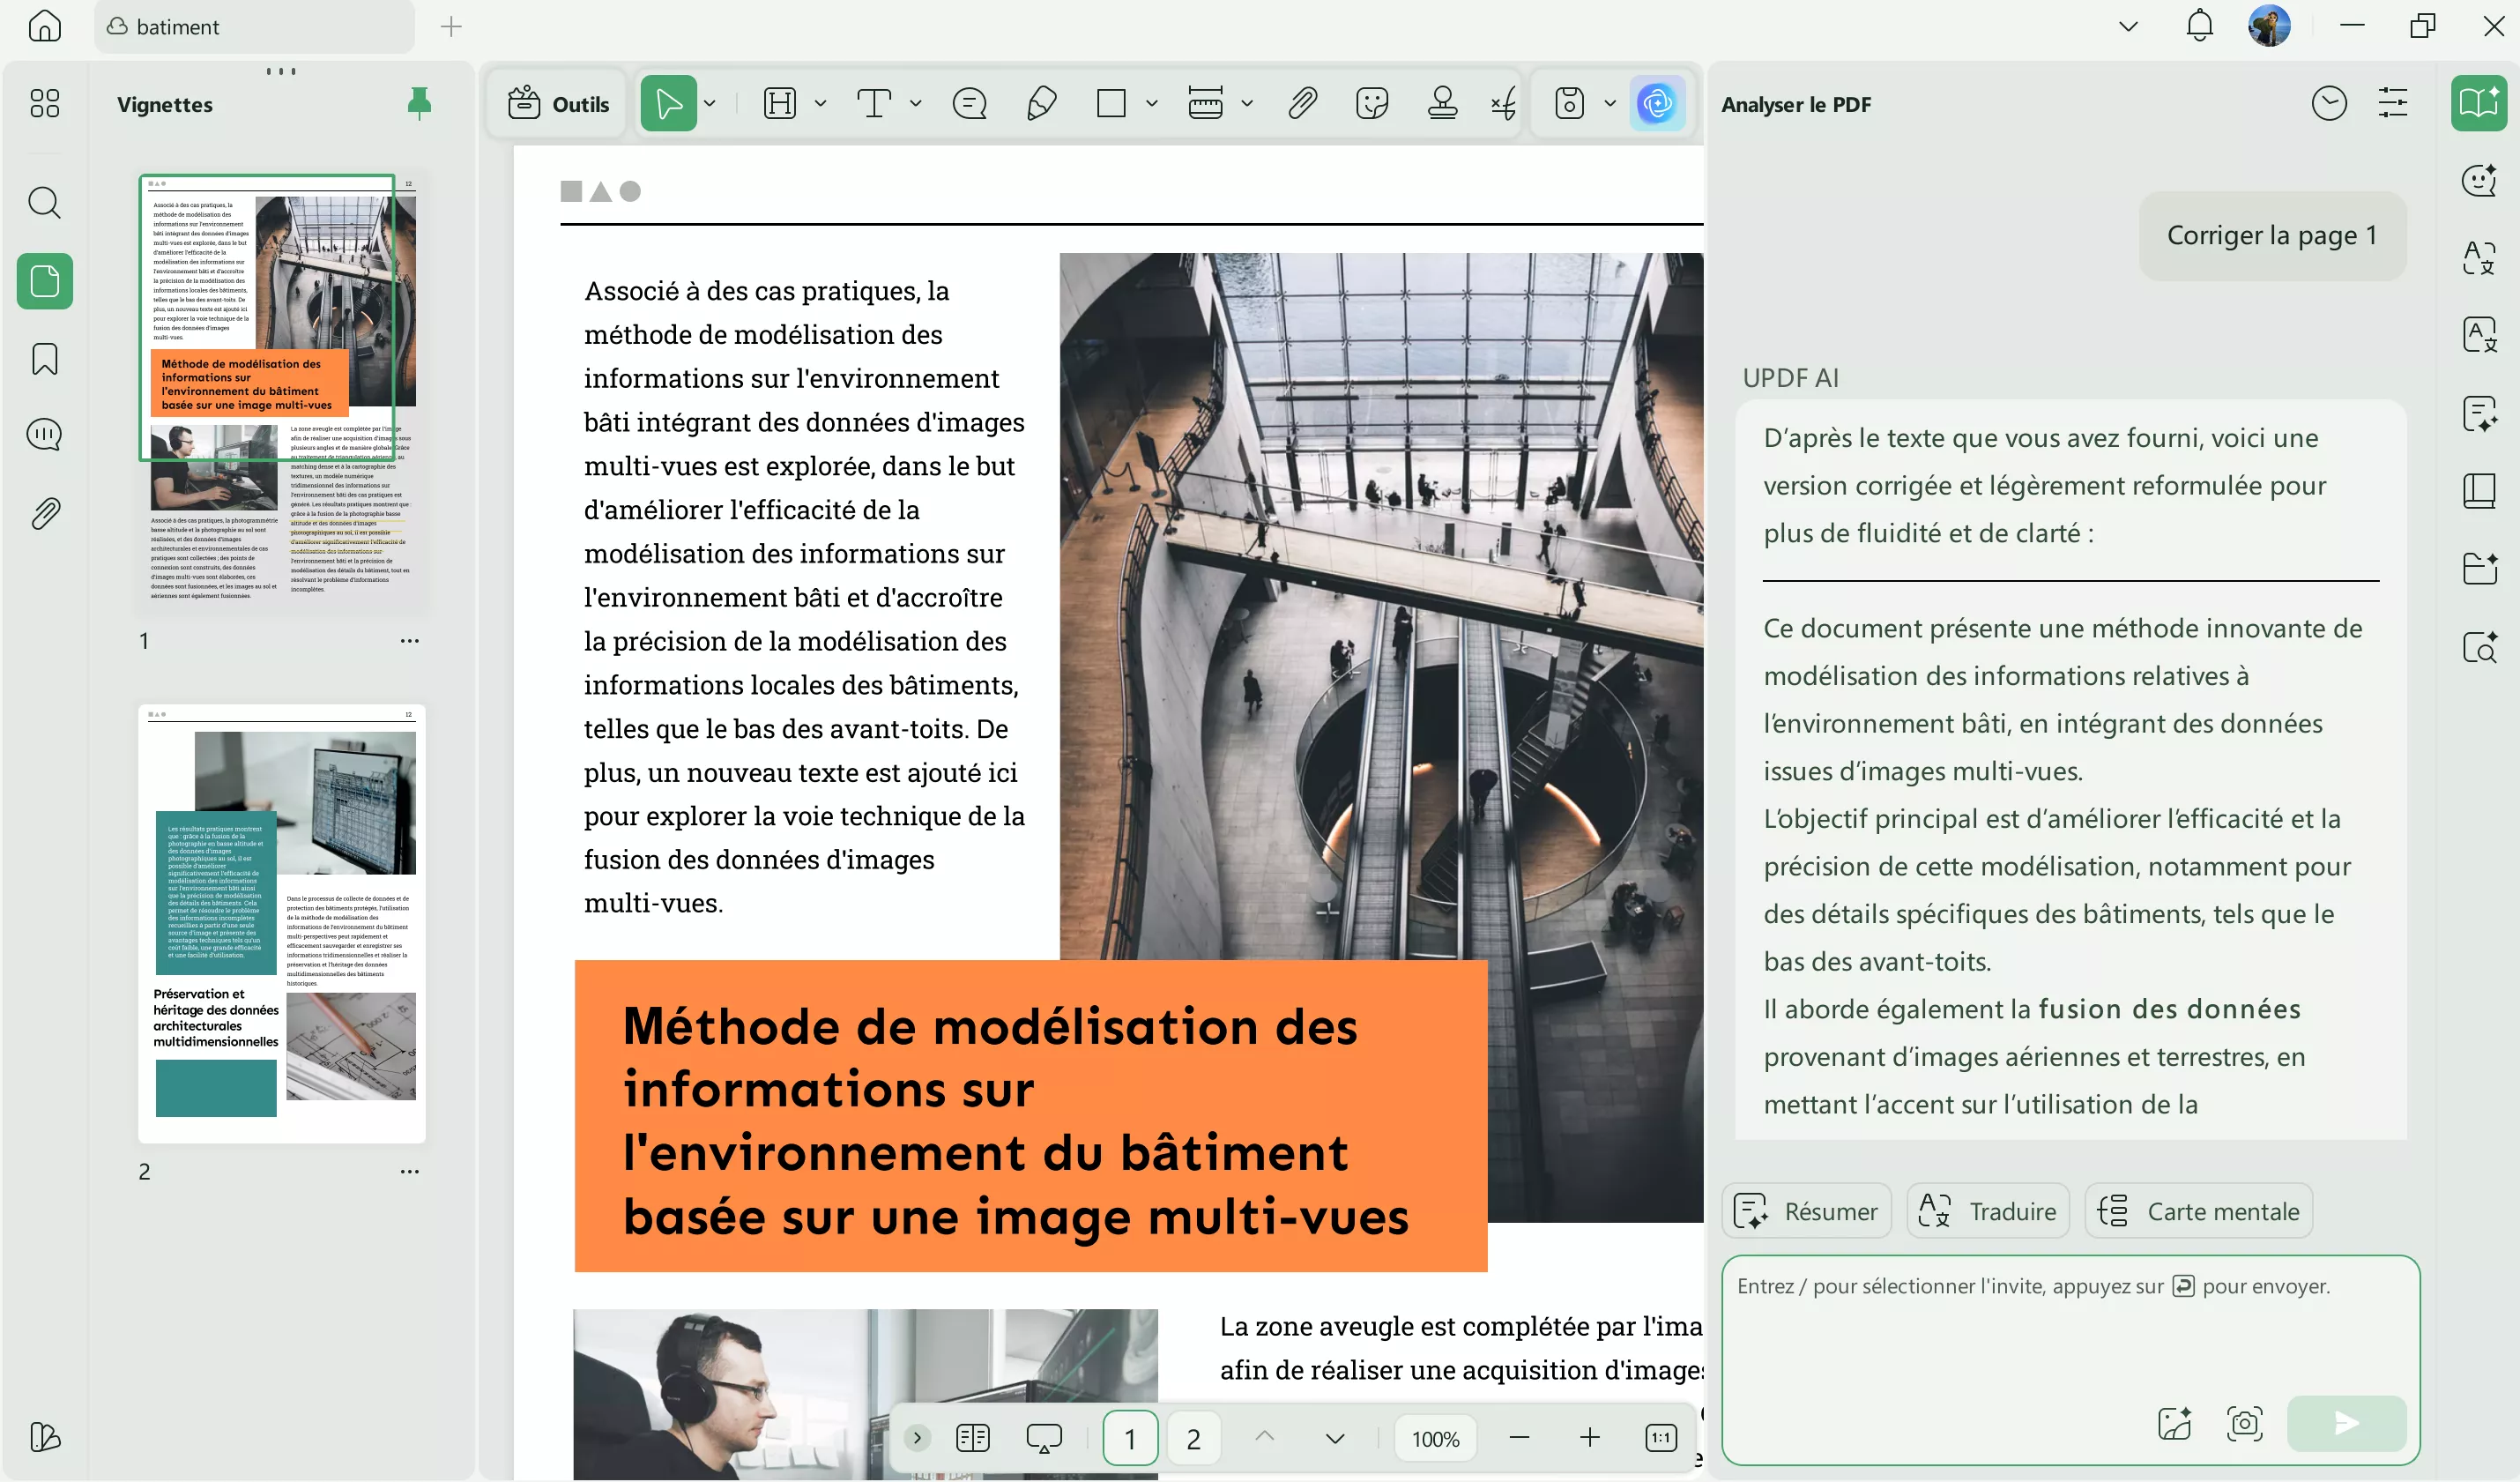The width and height of the screenshot is (2520, 1482).
Task: Toggle two-page view mode
Action: click(971, 1437)
